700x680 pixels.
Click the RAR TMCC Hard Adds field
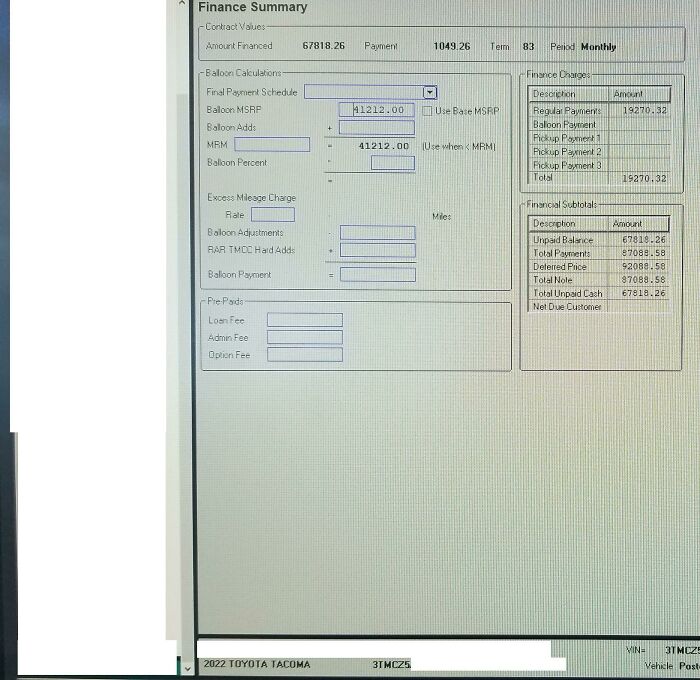[377, 250]
